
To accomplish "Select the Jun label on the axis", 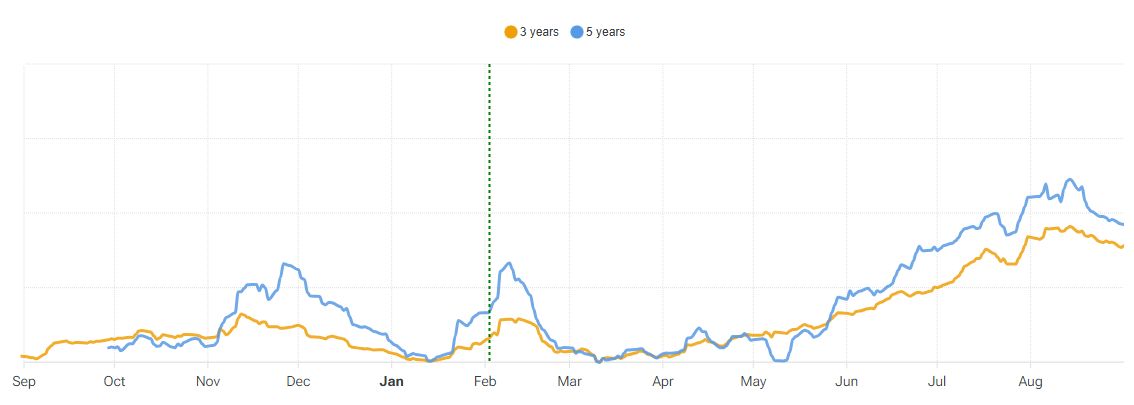I will pos(846,381).
